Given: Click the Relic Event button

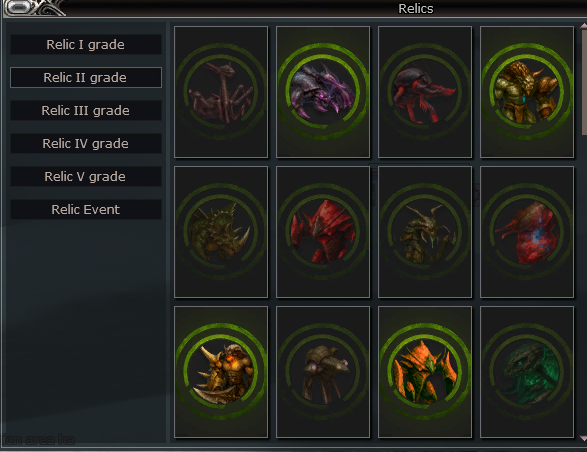Looking at the screenshot, I should click(x=86, y=209).
